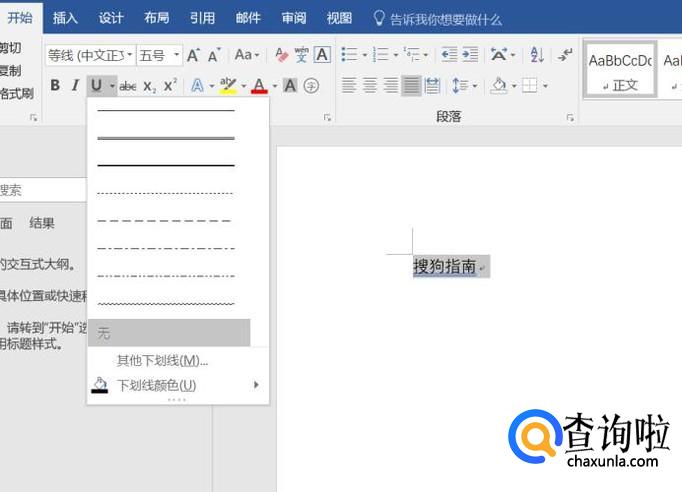Apply red font color
The height and width of the screenshot is (492, 682).
click(259, 86)
